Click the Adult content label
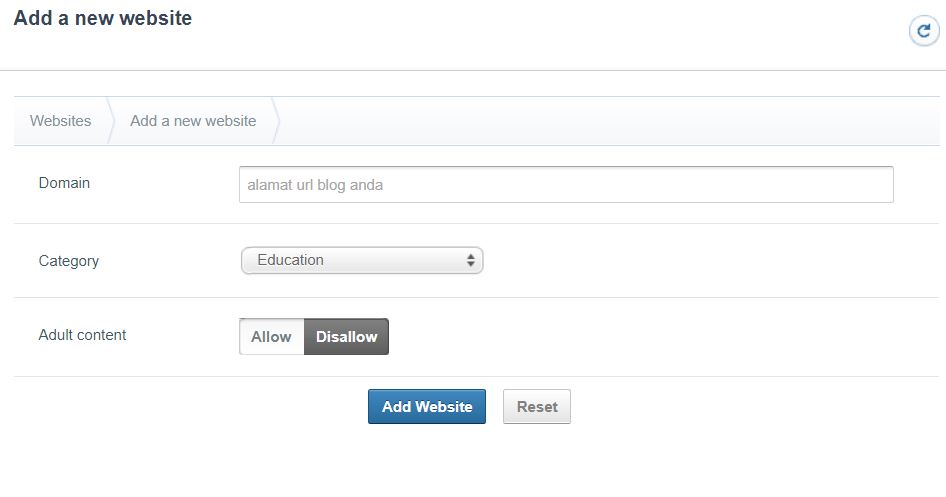 coord(82,335)
